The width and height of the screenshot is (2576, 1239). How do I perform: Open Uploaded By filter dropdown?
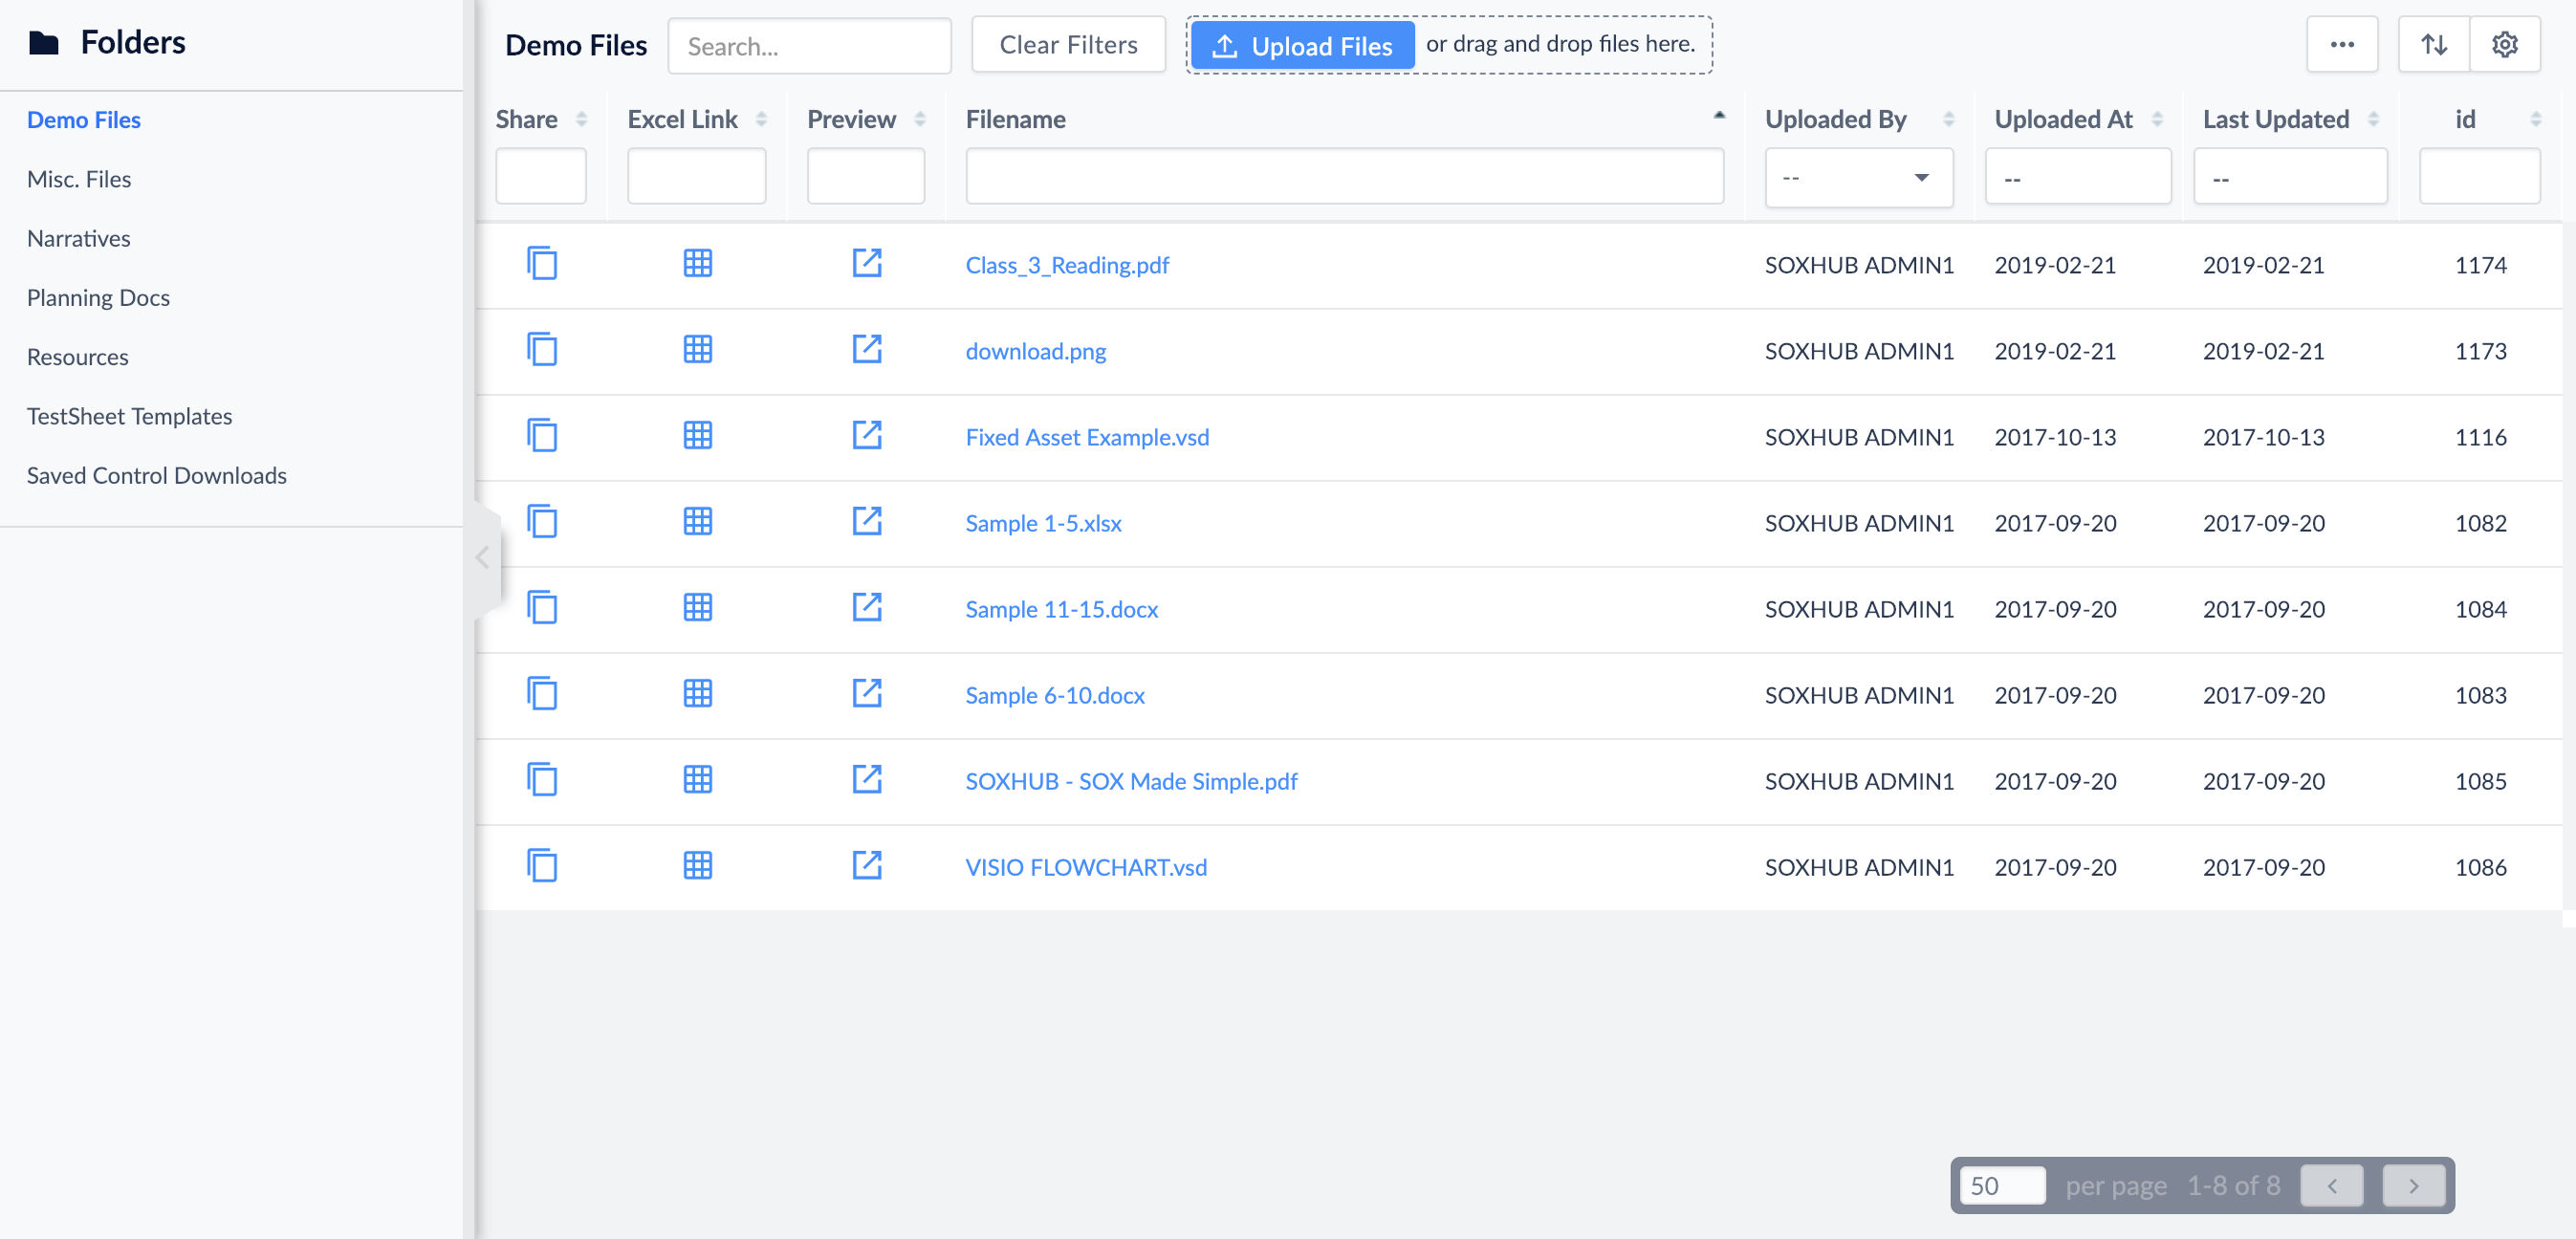[1858, 178]
